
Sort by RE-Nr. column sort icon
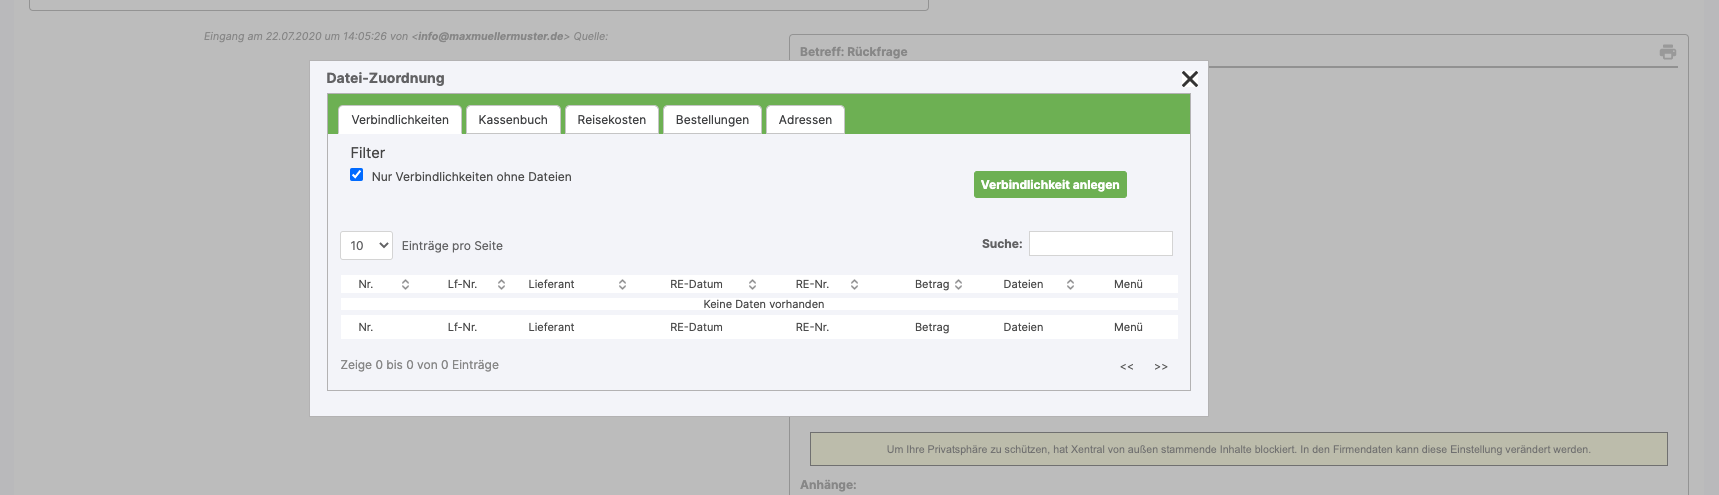pos(854,285)
